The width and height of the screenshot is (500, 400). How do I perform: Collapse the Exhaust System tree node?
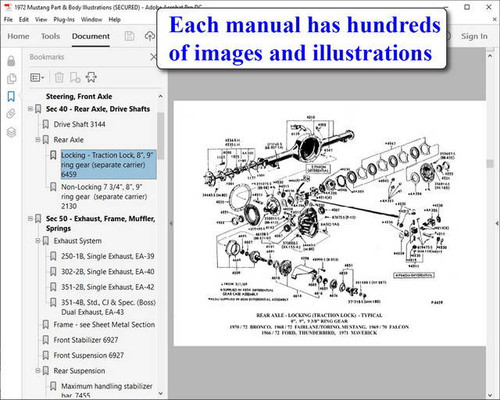(38, 241)
